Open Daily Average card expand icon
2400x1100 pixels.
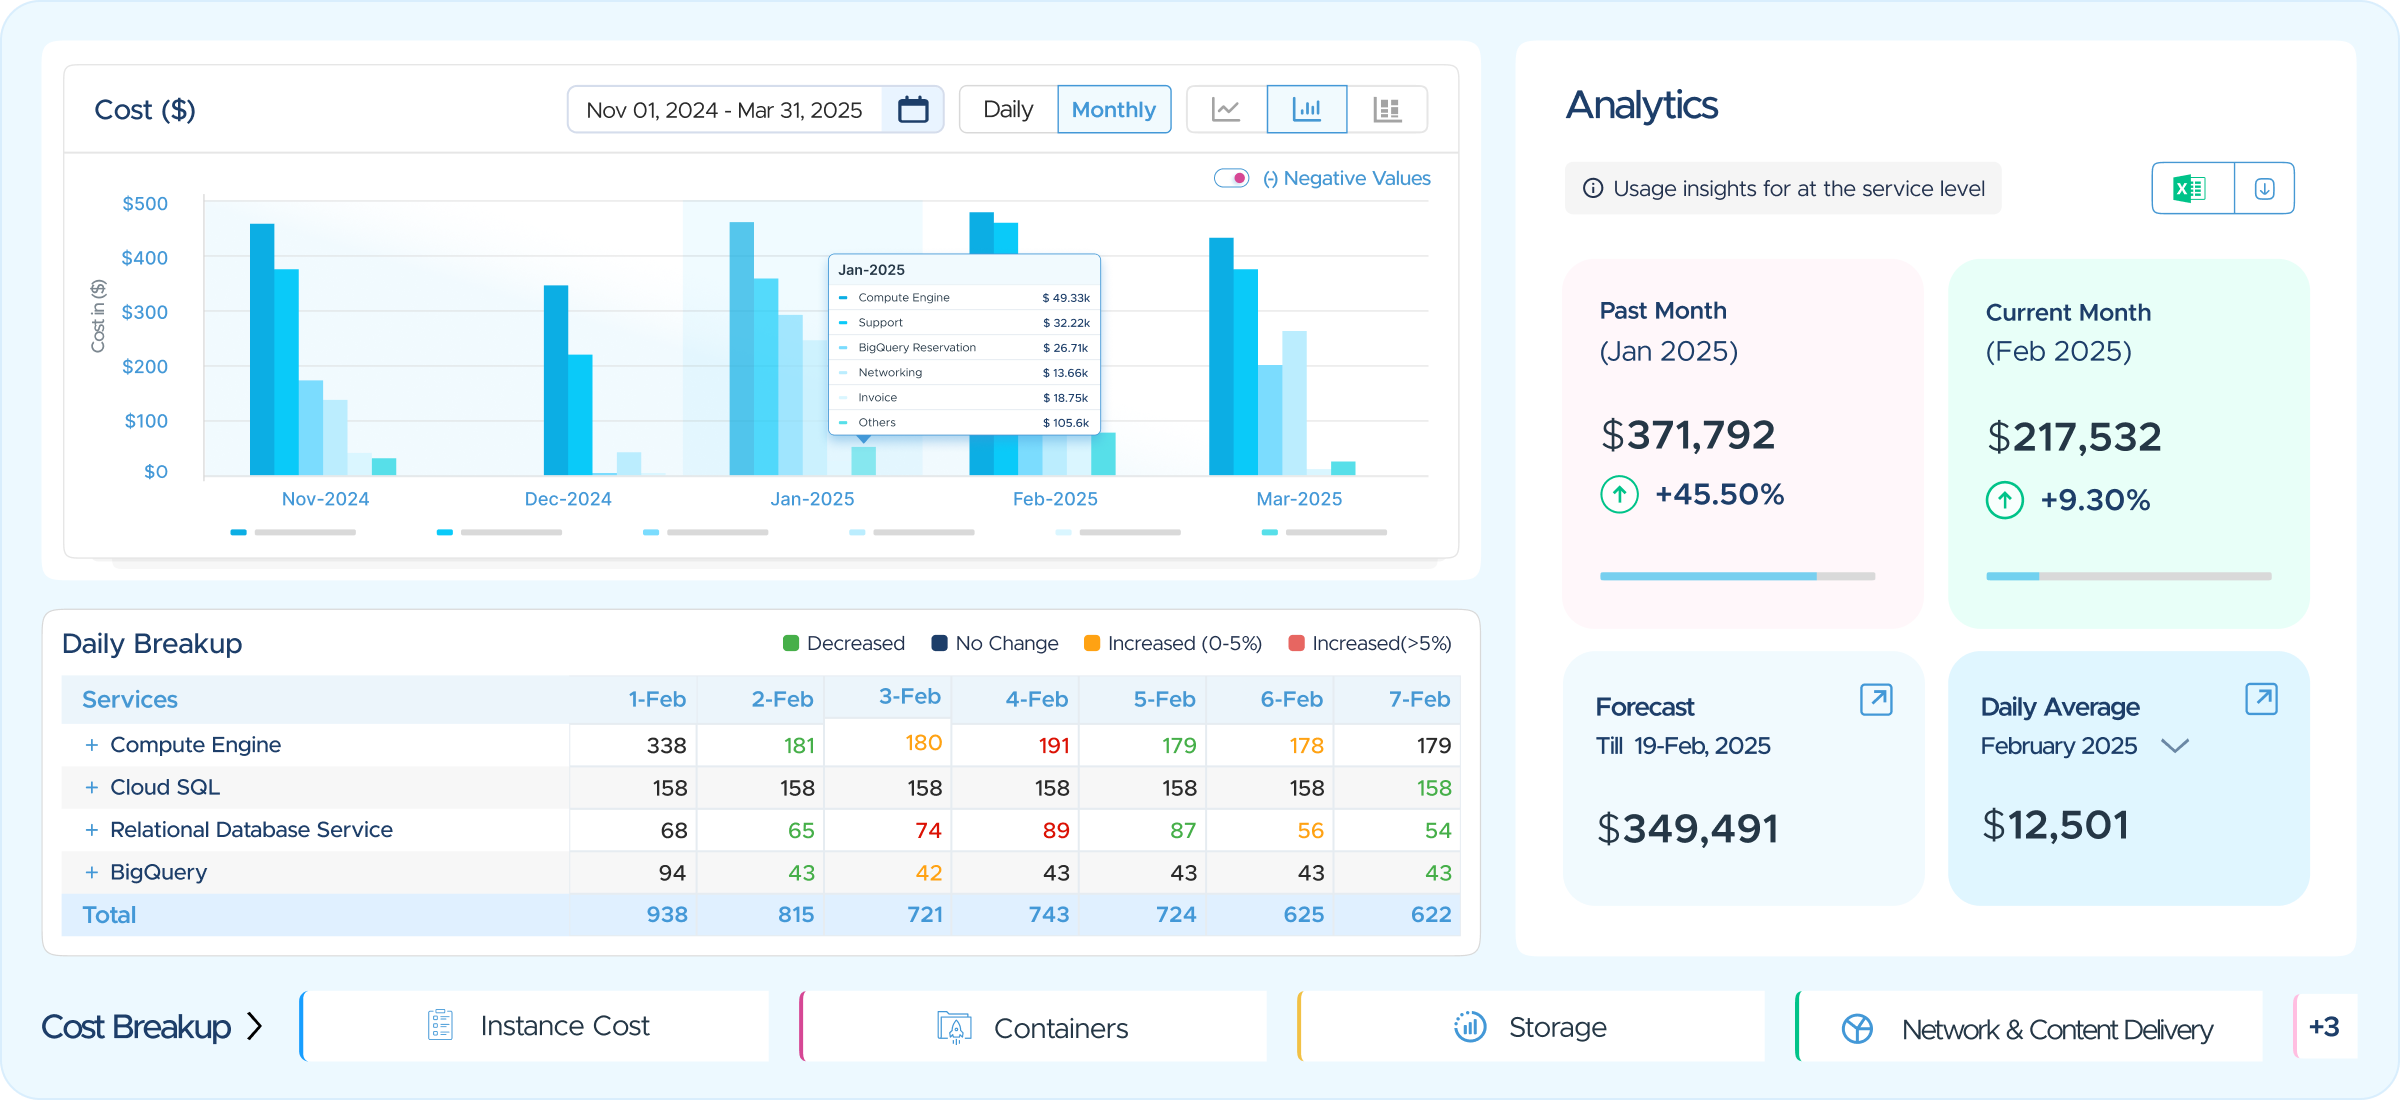click(x=2261, y=699)
